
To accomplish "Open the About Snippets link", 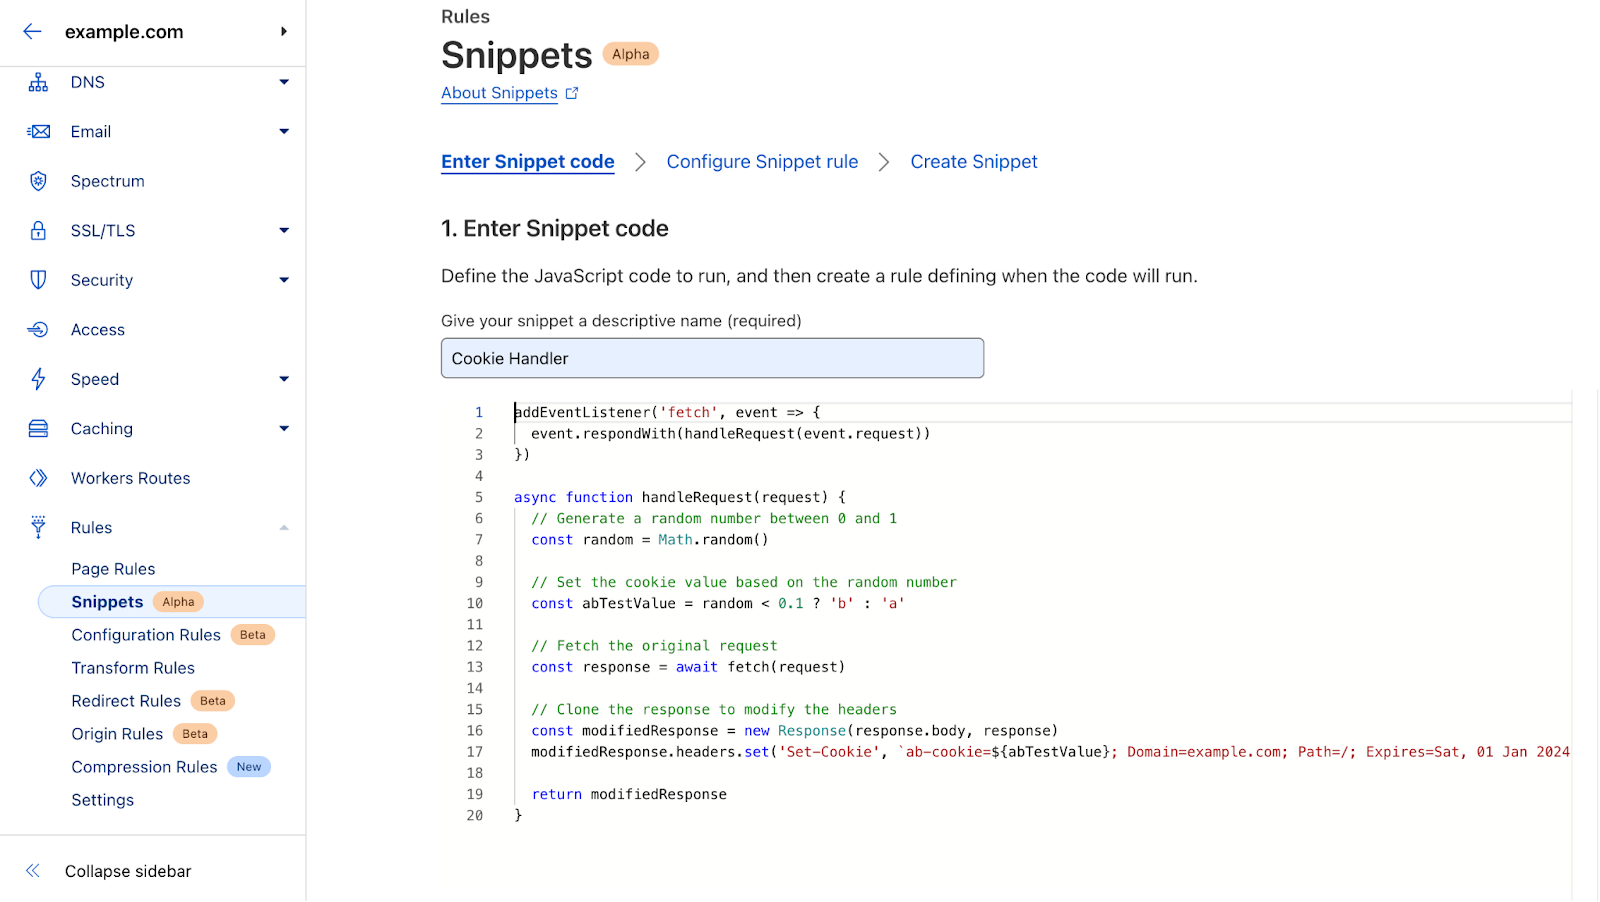I will [499, 93].
